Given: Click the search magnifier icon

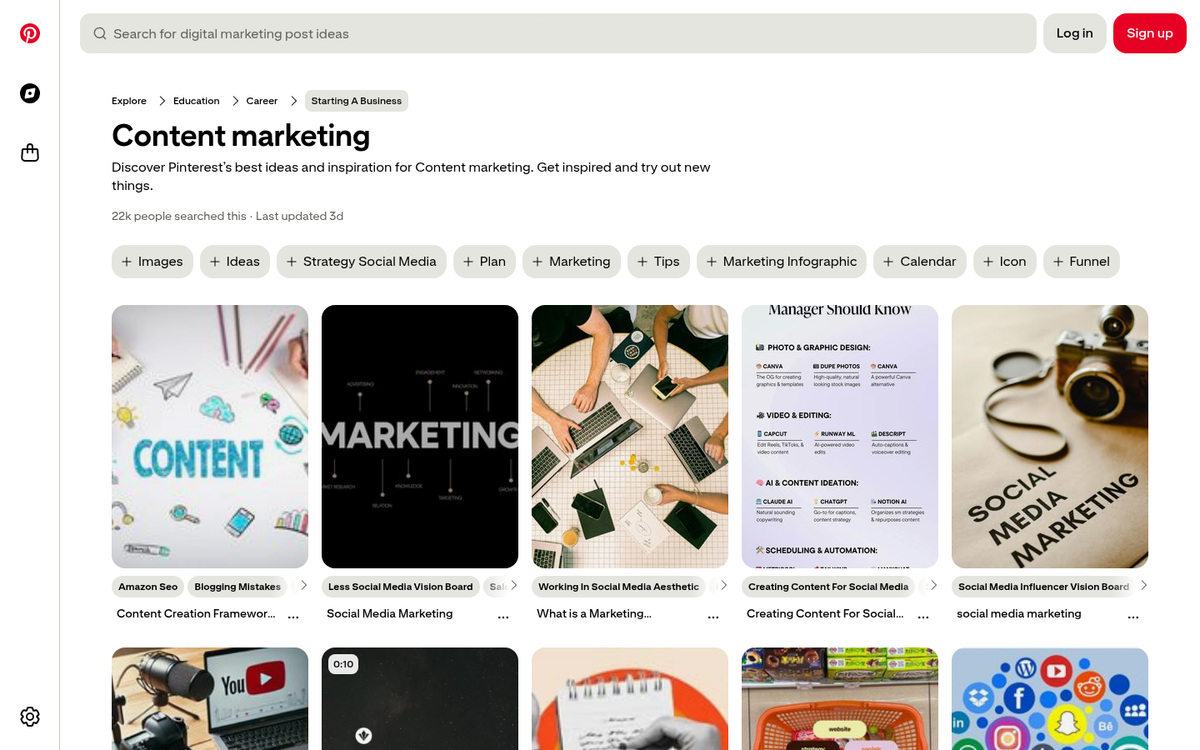Looking at the screenshot, I should 99,33.
